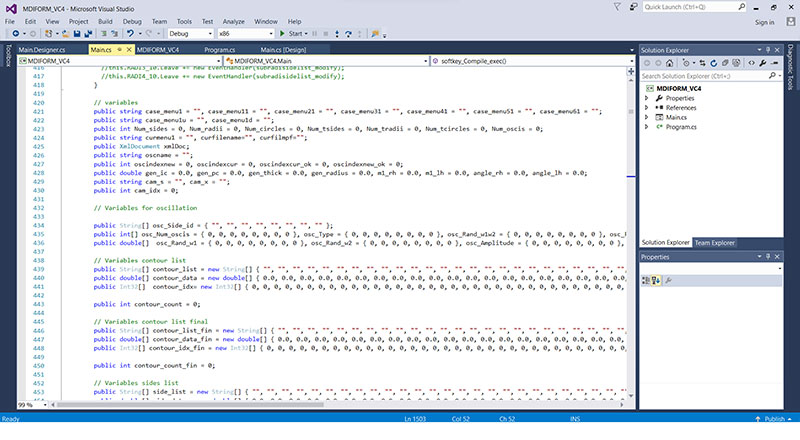Screen dimensions: 800x440
Task: Pin the Properties panel
Action: [768, 257]
